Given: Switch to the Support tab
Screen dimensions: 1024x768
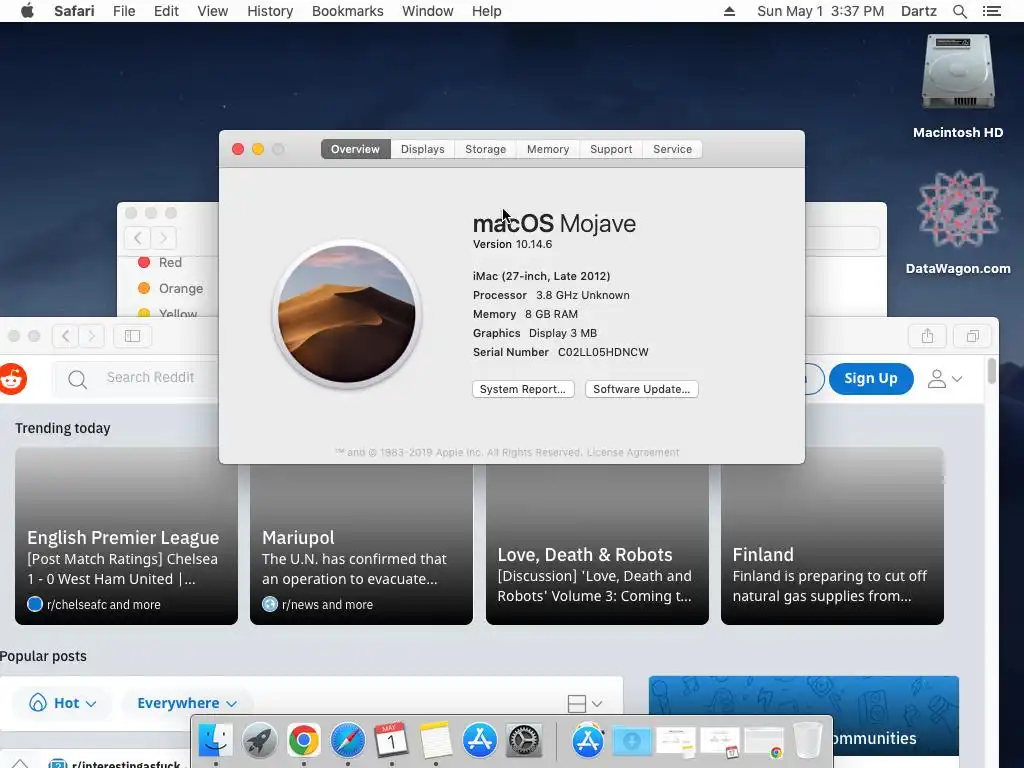Looking at the screenshot, I should tap(611, 149).
